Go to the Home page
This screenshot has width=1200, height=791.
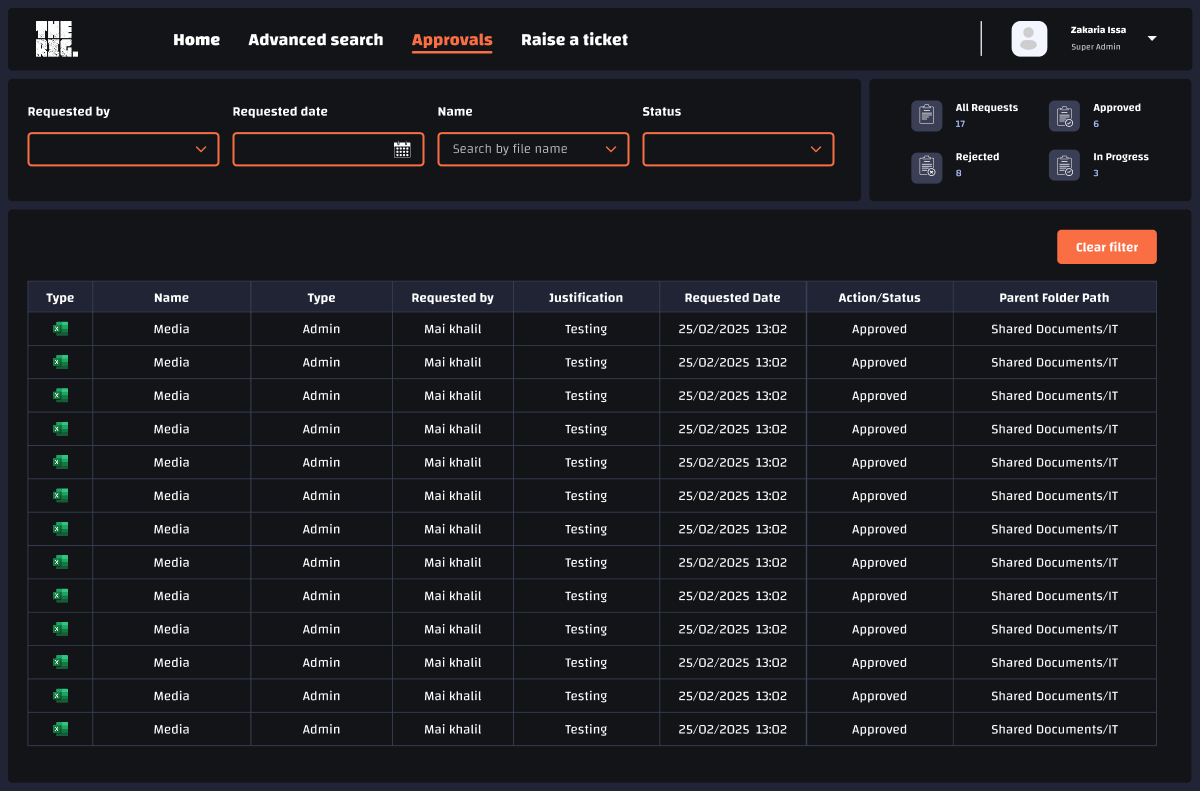(196, 40)
